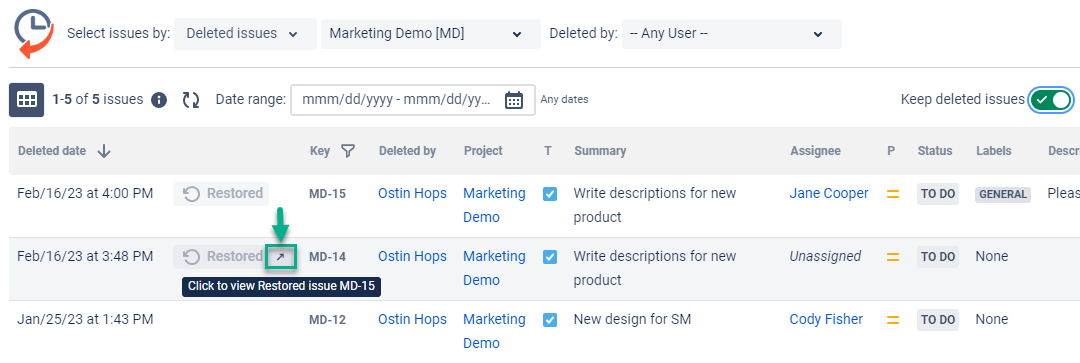
Task: Click the task type checkbox for MD-12
Action: click(x=550, y=320)
